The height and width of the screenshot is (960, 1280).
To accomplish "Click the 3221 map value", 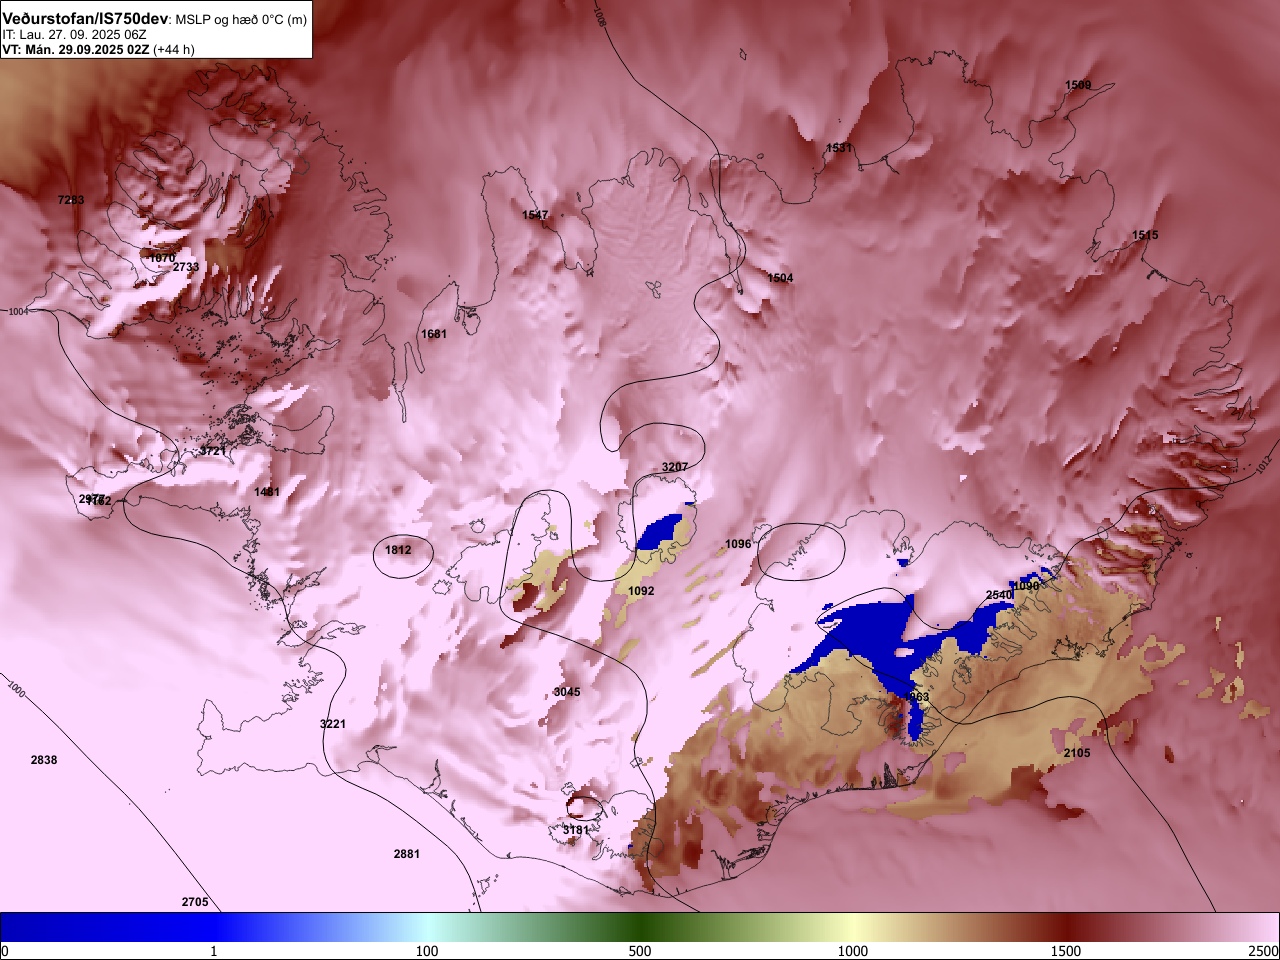I will point(333,723).
